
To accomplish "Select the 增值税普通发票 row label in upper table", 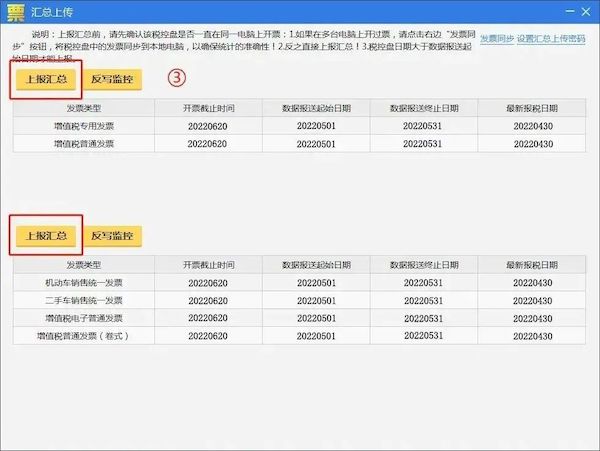I will coord(84,144).
